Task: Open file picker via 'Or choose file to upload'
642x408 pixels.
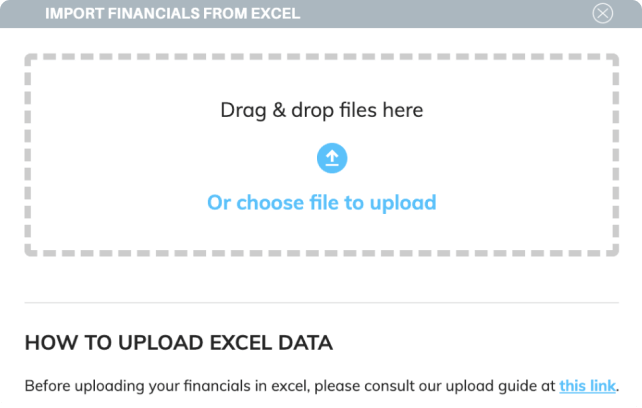Action: [321, 202]
